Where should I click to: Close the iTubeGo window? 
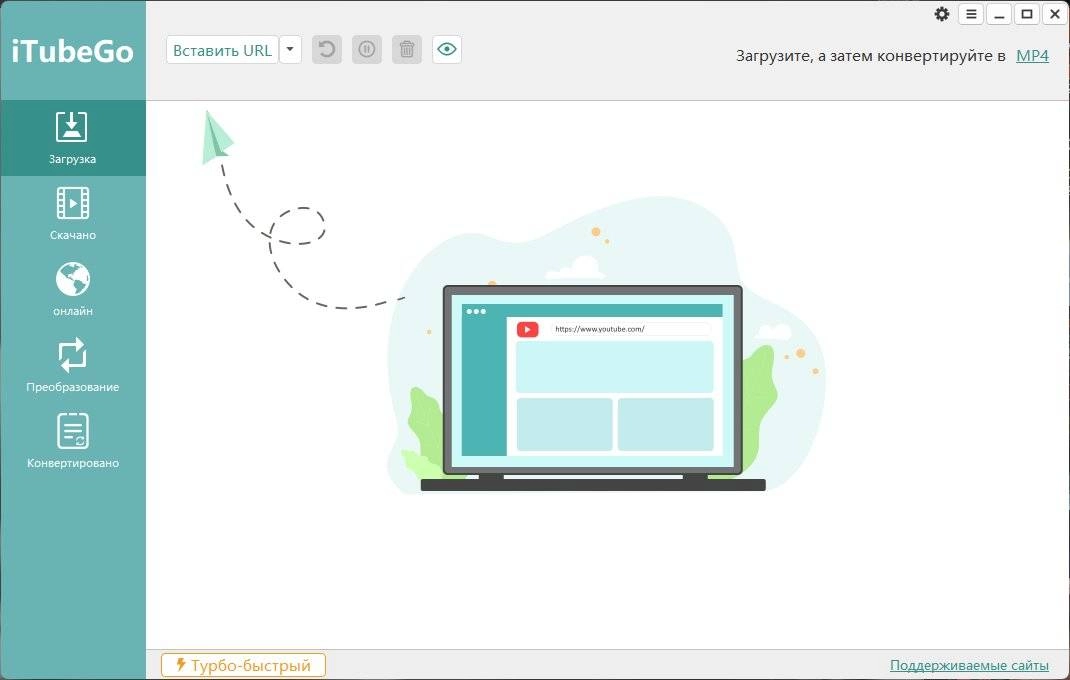1054,14
